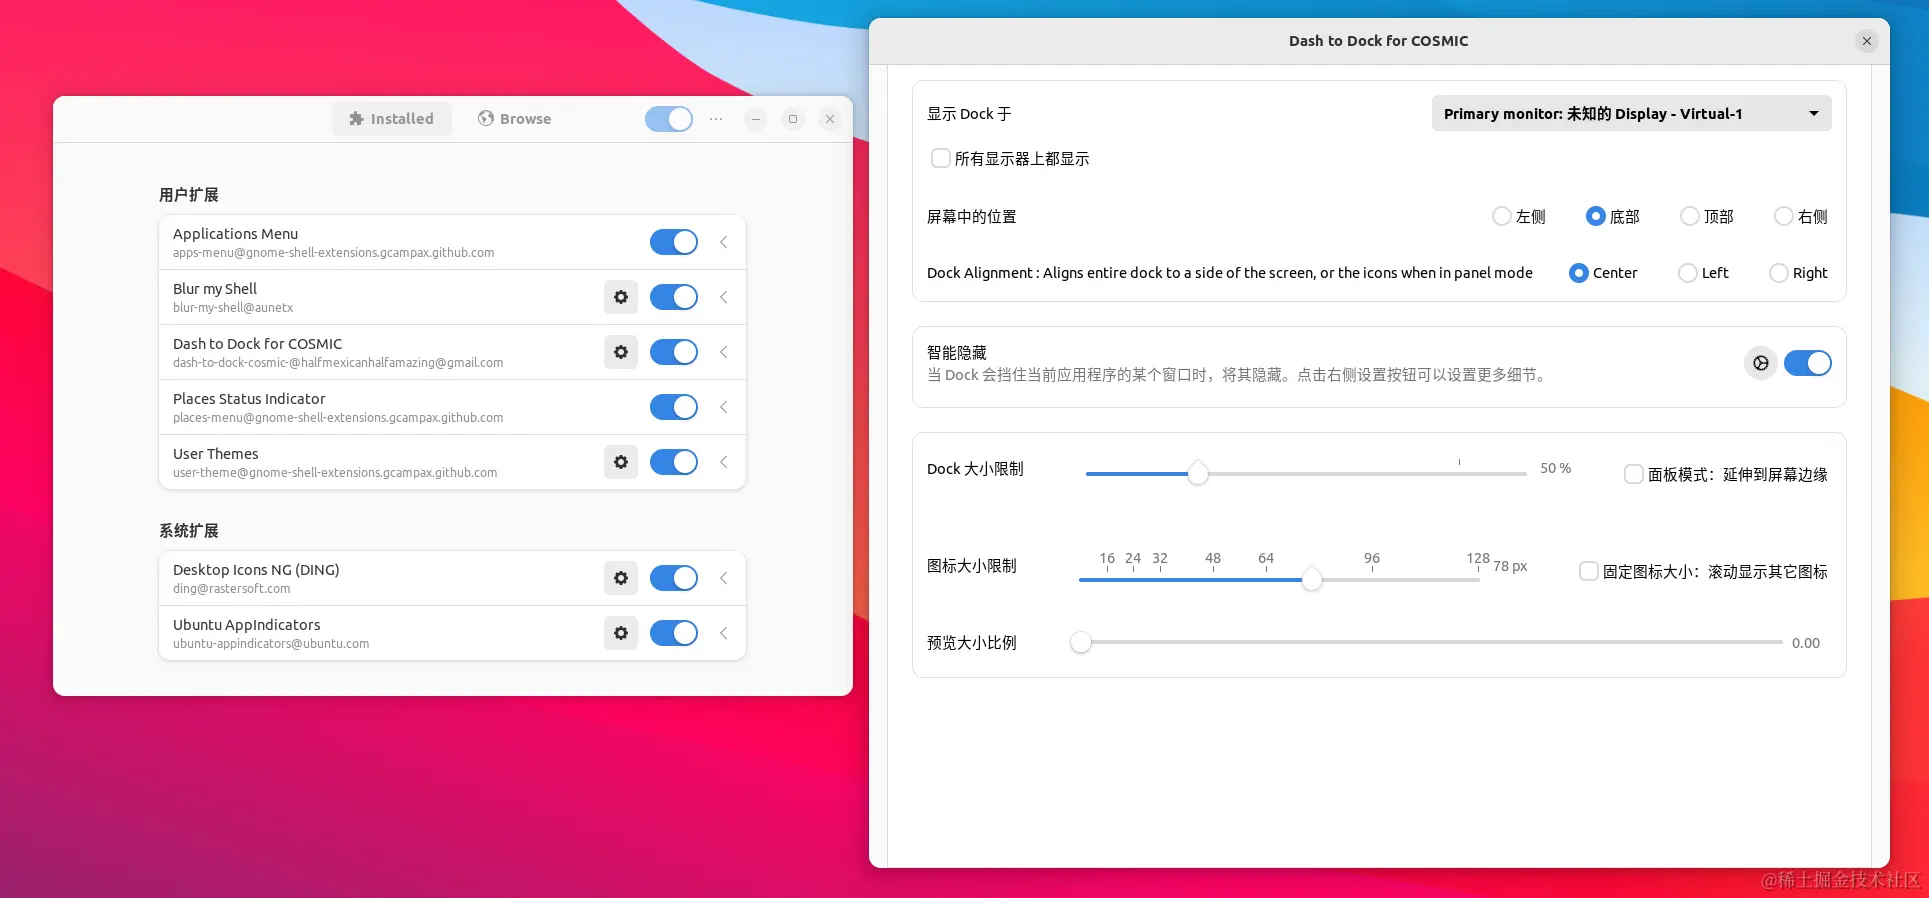Open settings gear for Dash to Dock for COSMIC
The height and width of the screenshot is (898, 1929).
621,352
